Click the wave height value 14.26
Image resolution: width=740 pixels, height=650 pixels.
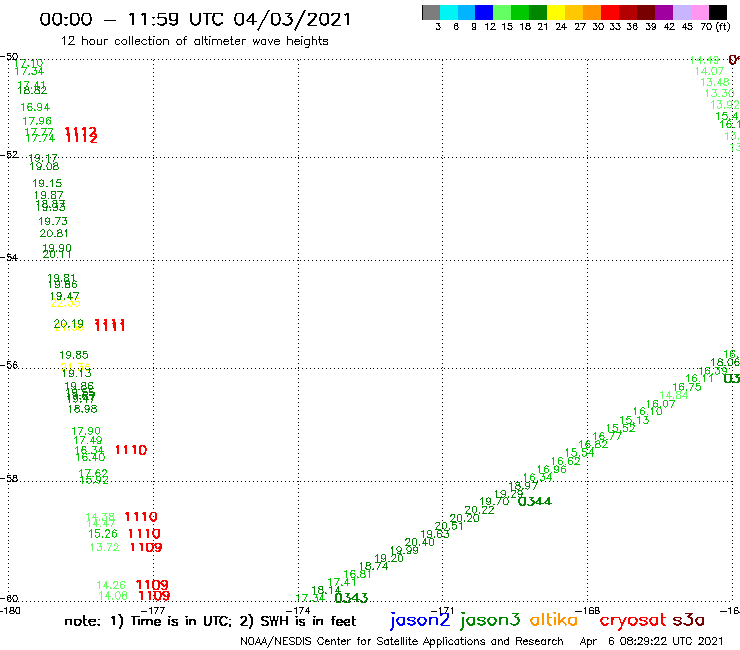pos(111,585)
